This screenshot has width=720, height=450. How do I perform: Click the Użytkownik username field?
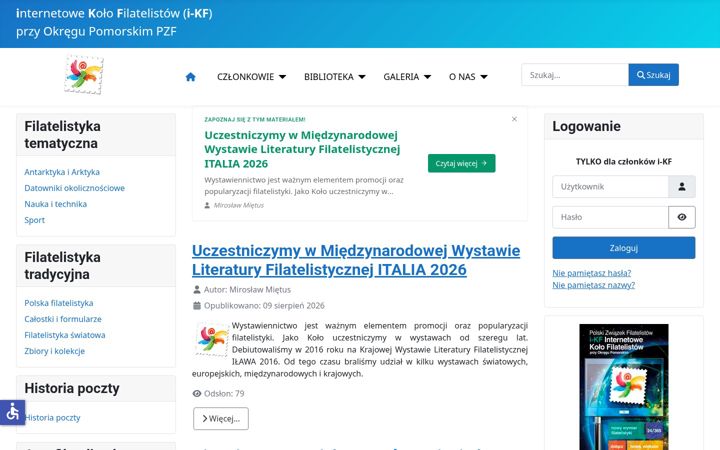point(610,186)
